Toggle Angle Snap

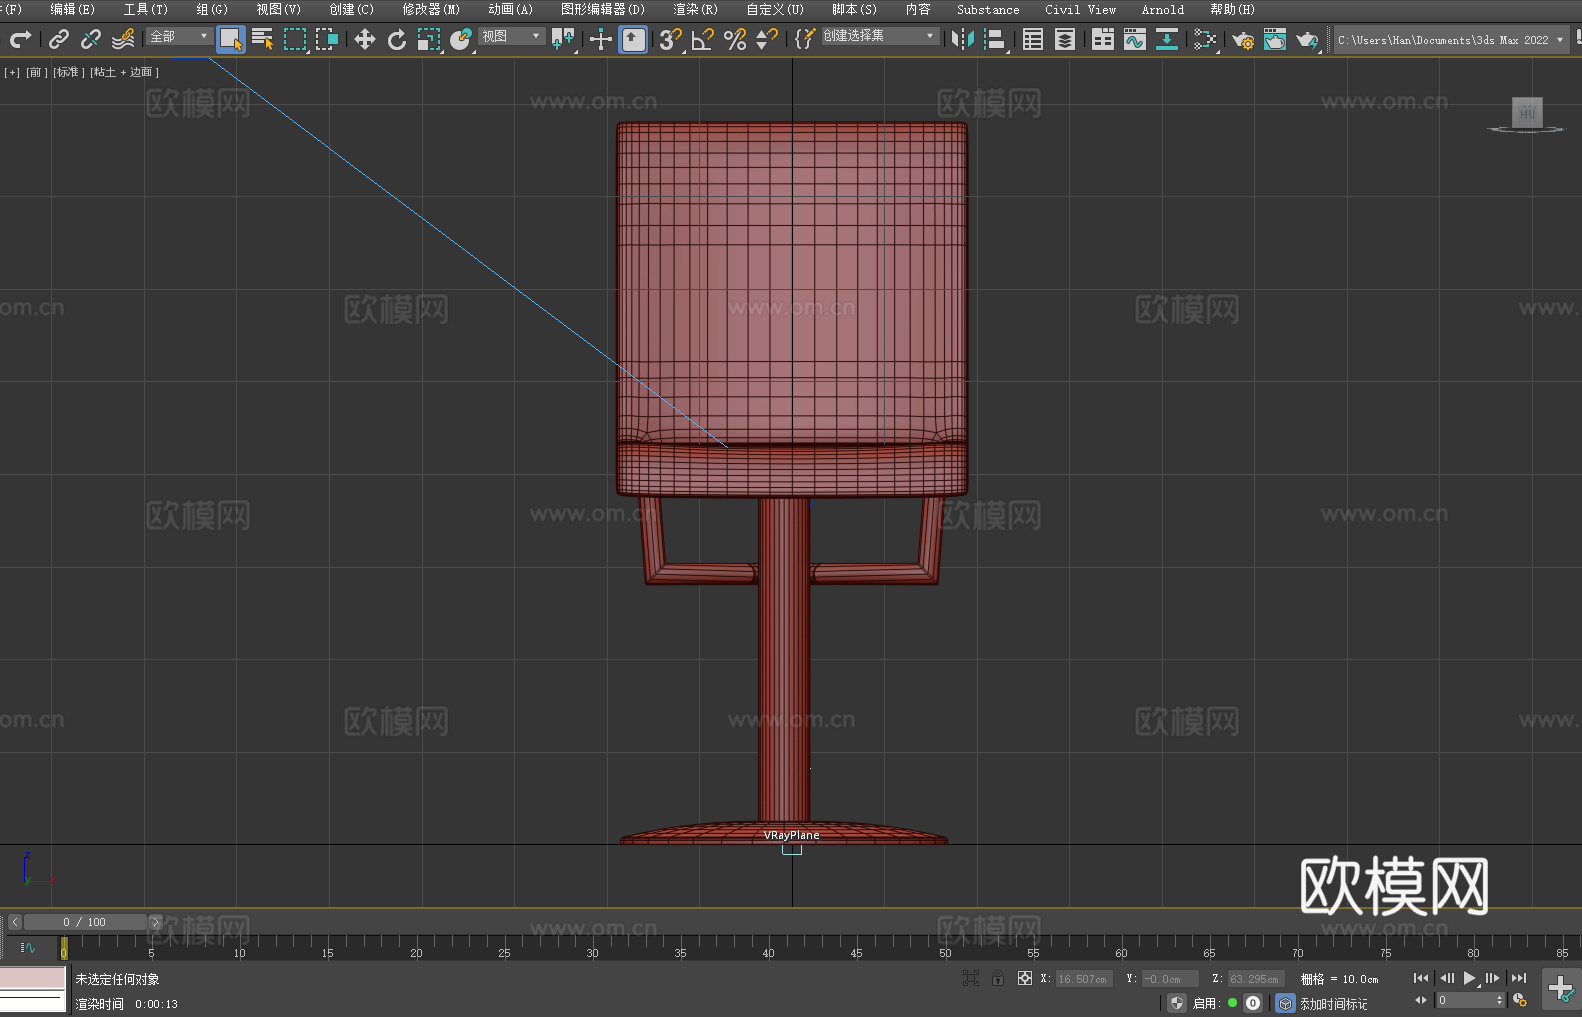point(703,39)
